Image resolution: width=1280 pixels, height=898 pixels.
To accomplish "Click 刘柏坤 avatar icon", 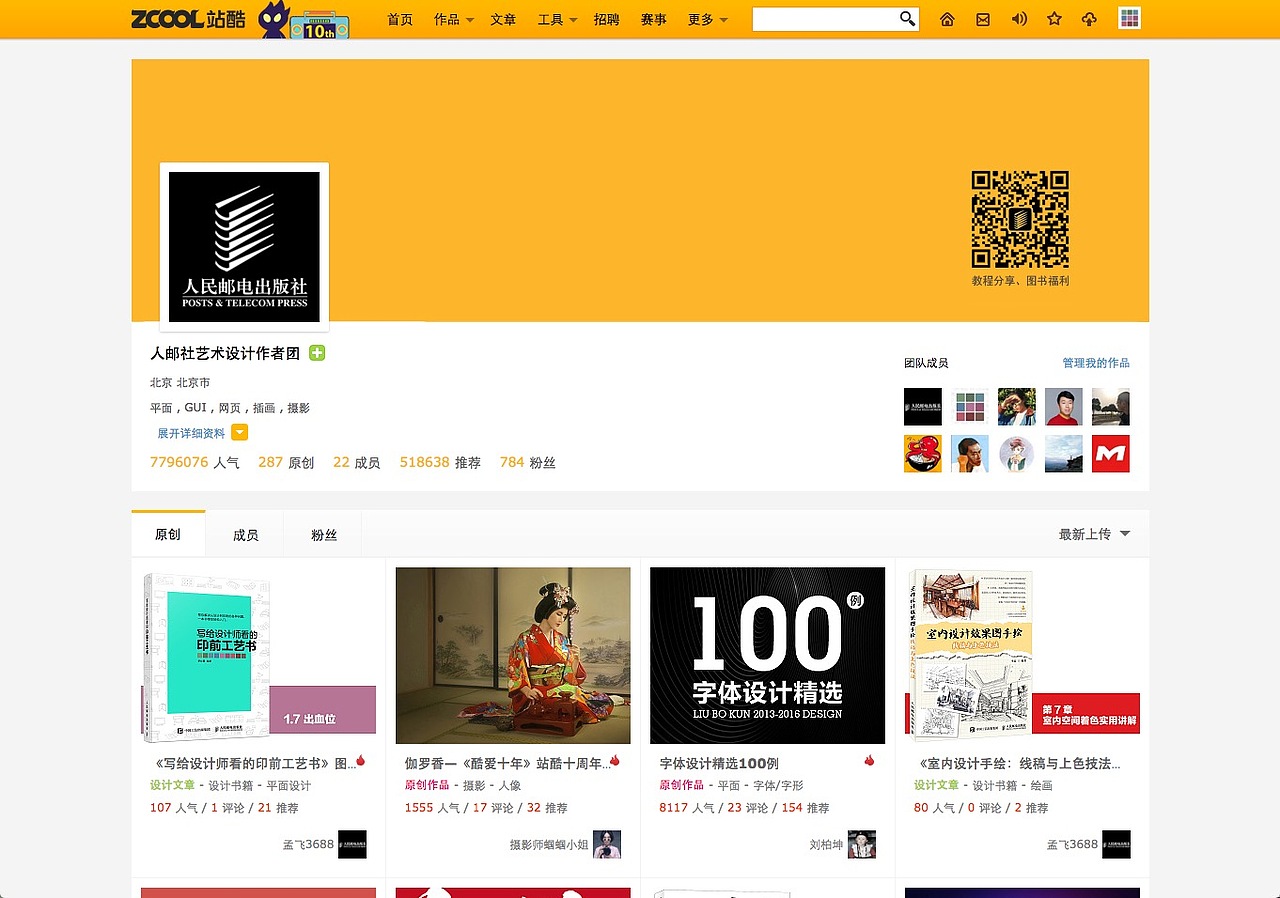I will coord(862,844).
